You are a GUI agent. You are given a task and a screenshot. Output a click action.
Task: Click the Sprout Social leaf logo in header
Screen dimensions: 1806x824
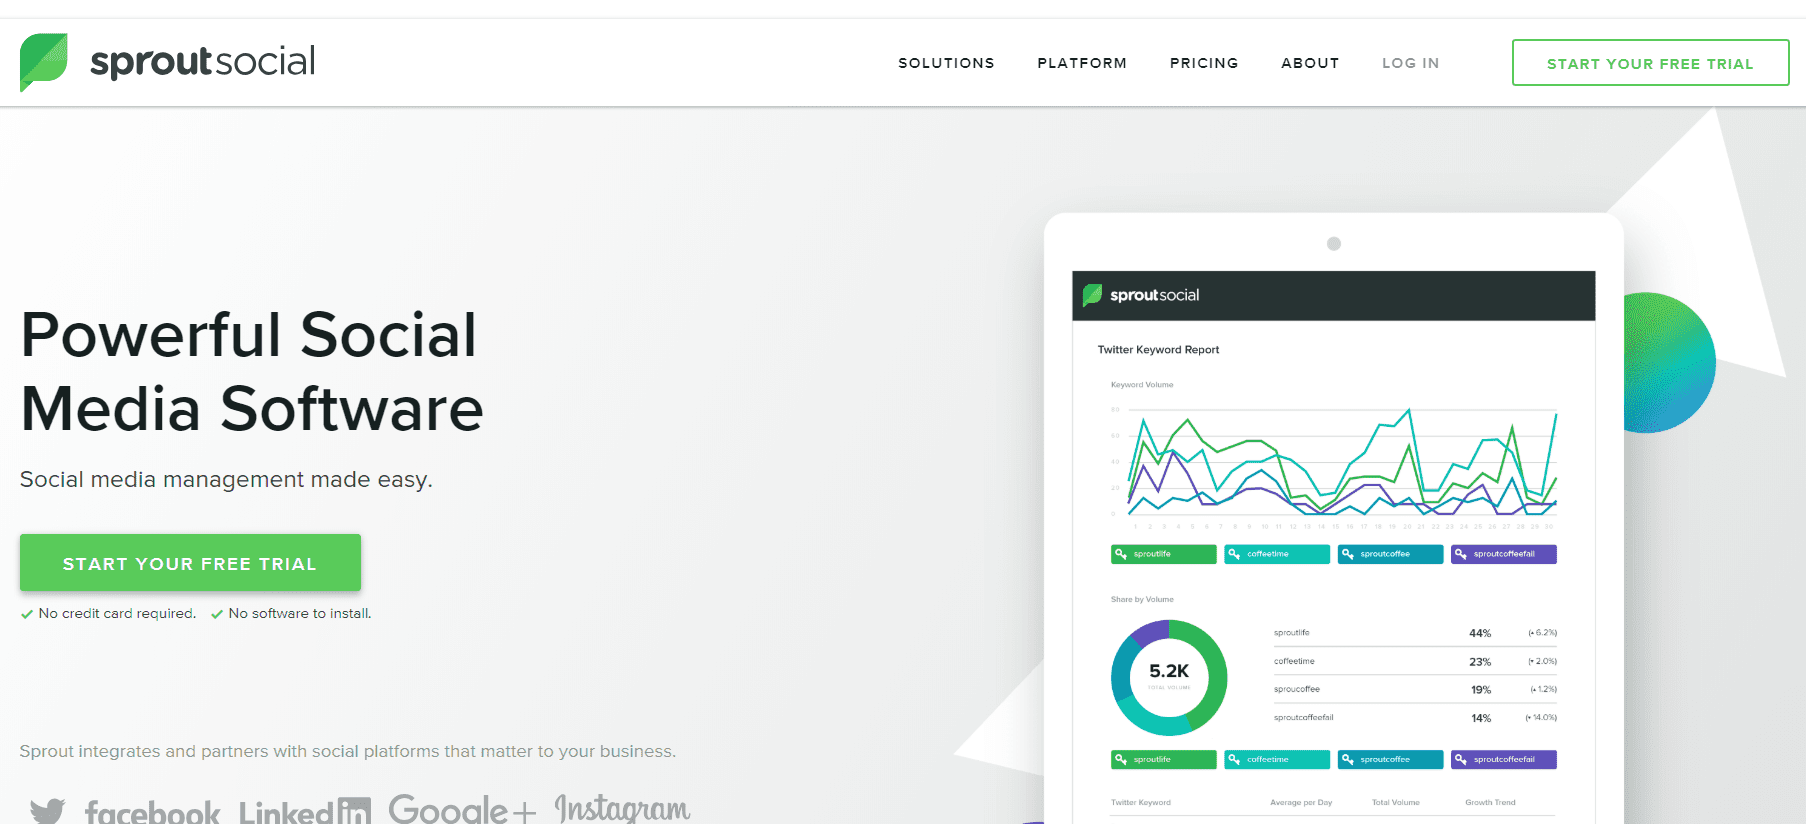click(x=44, y=62)
